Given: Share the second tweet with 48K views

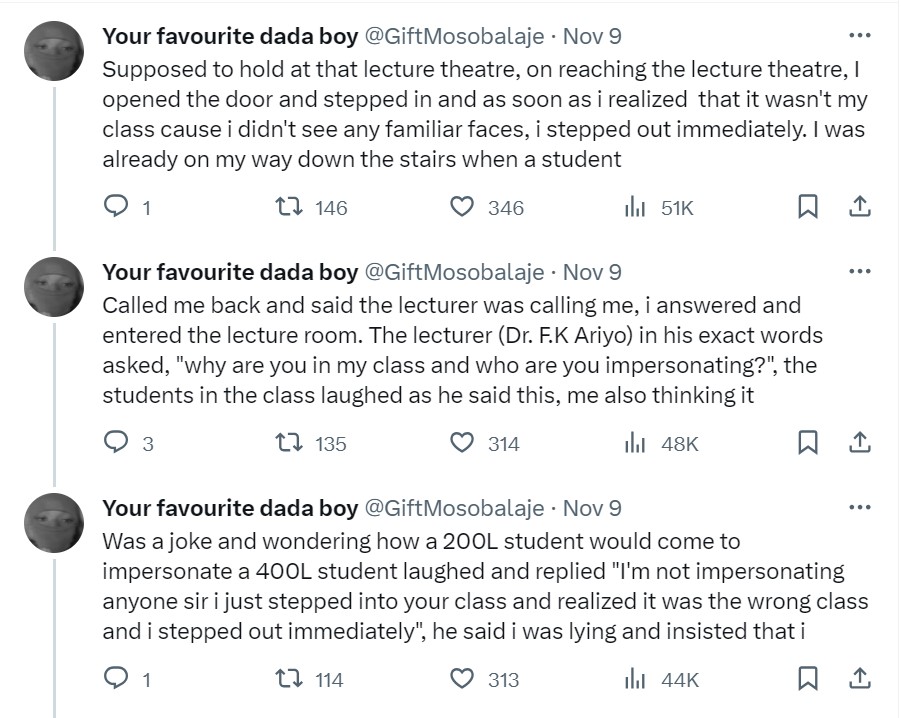Looking at the screenshot, I should 858,443.
